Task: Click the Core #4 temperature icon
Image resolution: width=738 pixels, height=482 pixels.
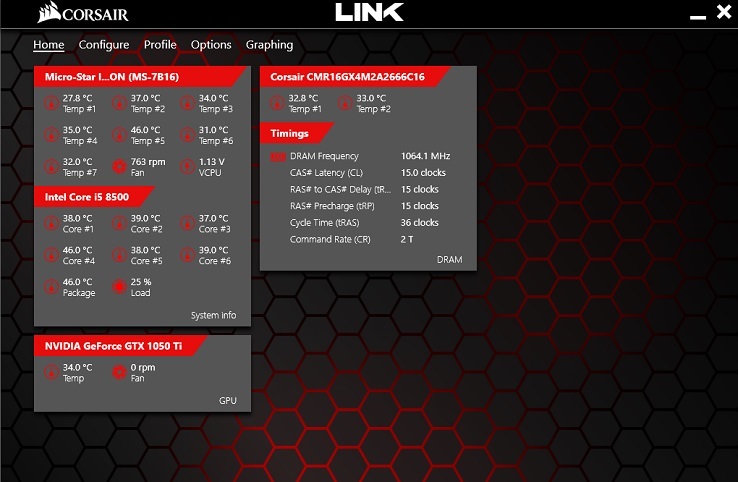Action: pyautogui.click(x=51, y=255)
